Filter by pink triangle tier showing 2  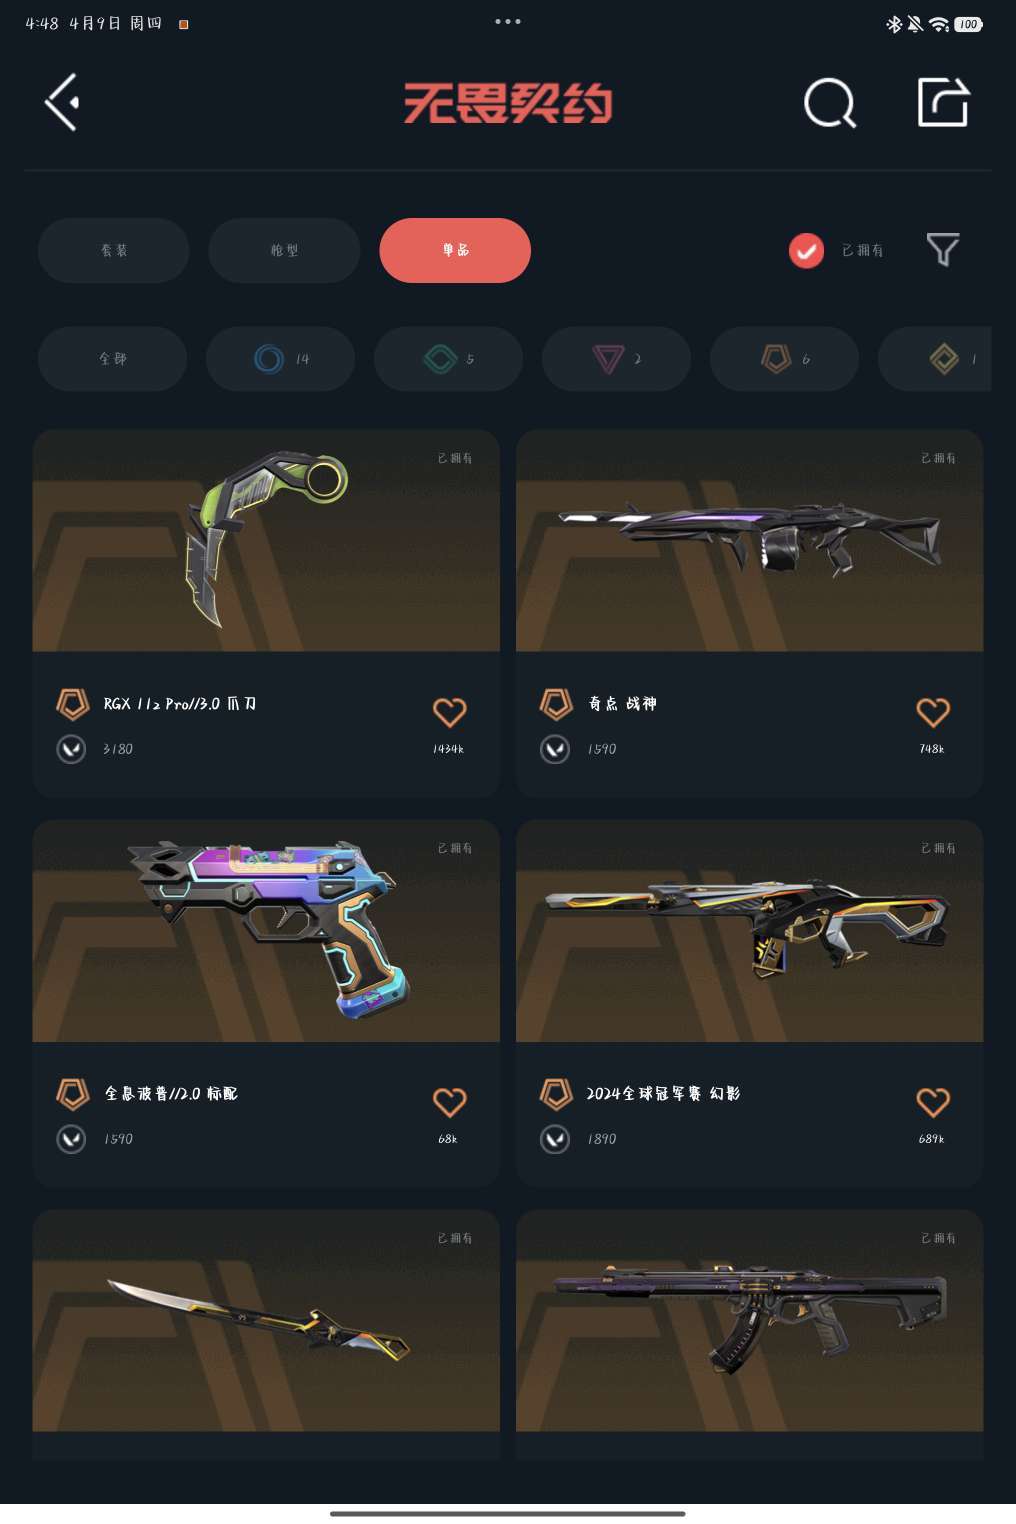[x=616, y=358]
